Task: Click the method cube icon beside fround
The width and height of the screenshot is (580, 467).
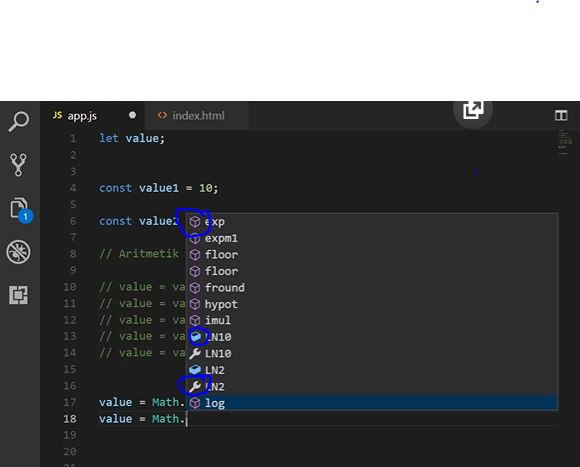Action: pos(195,288)
